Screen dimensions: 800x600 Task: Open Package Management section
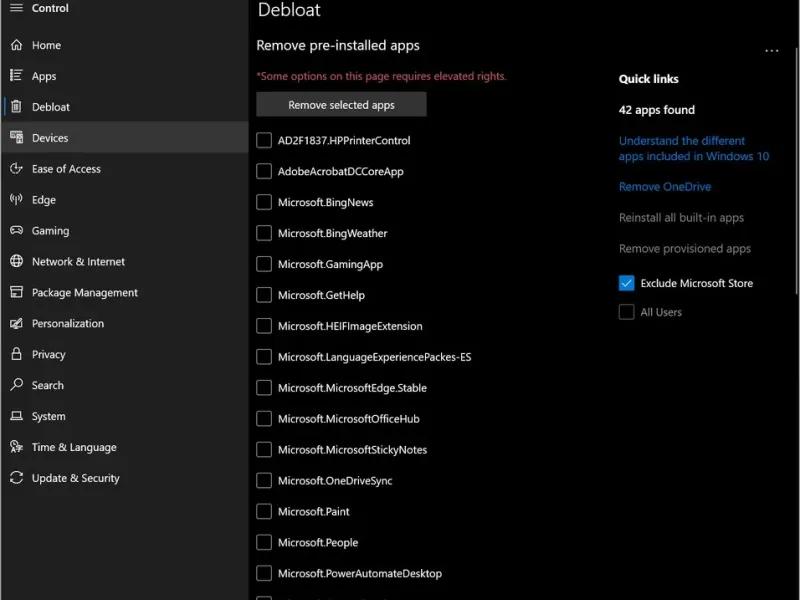click(84, 292)
